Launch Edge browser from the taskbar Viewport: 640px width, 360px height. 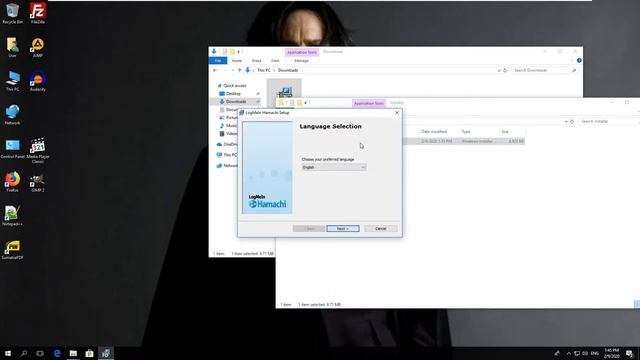57,353
